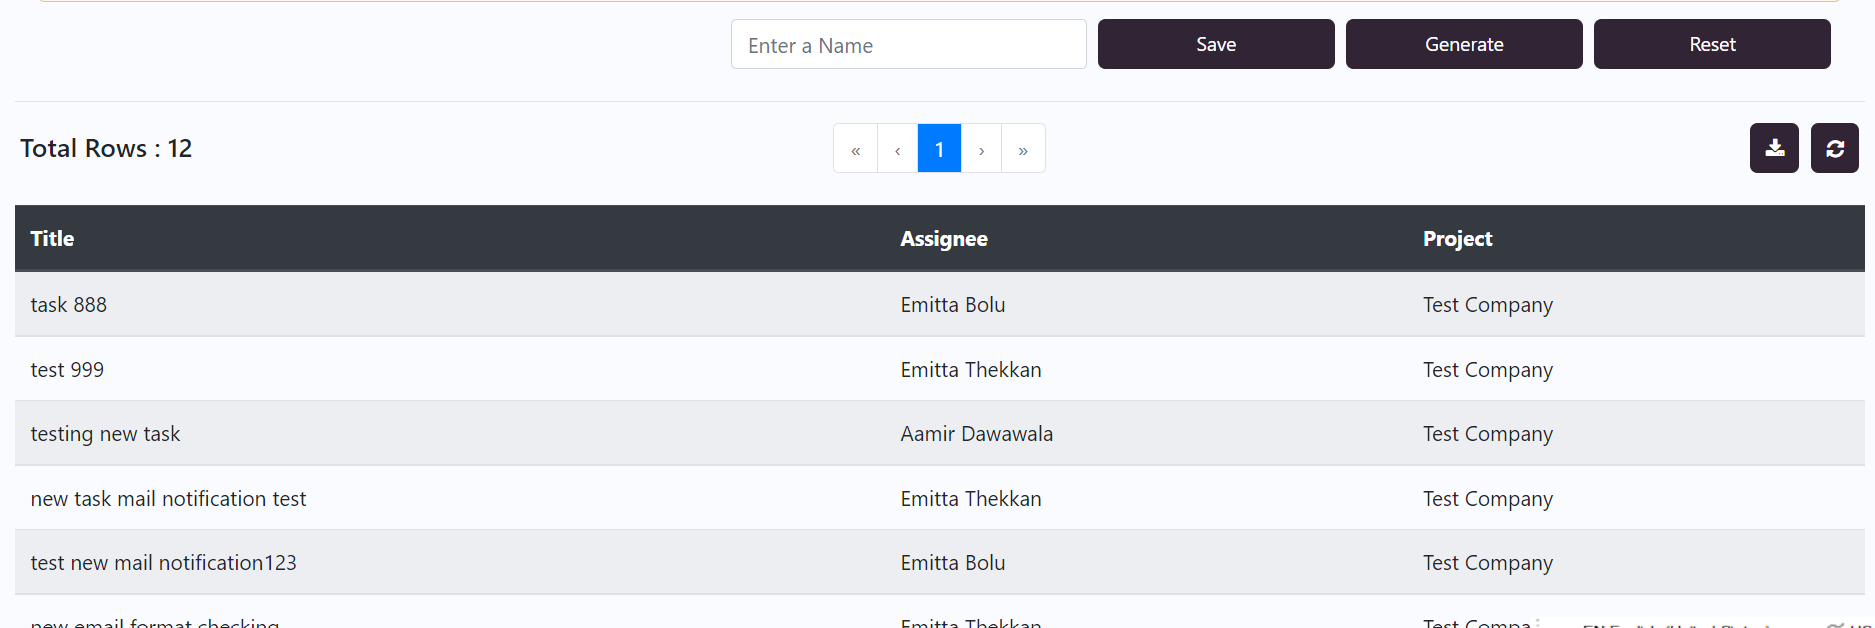Click the test new mail notification123 row
1875x628 pixels.
tap(163, 563)
